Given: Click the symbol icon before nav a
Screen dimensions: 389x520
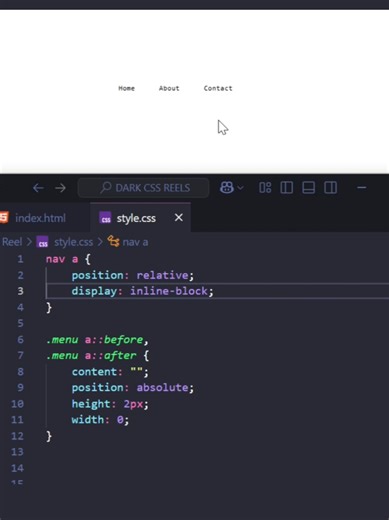Looking at the screenshot, I should click(113, 241).
